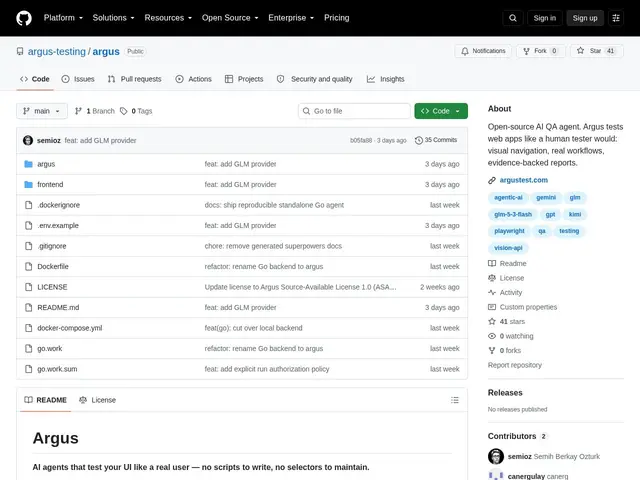The image size is (640, 480).
Task: Select the License tab in file viewer
Action: tap(98, 400)
